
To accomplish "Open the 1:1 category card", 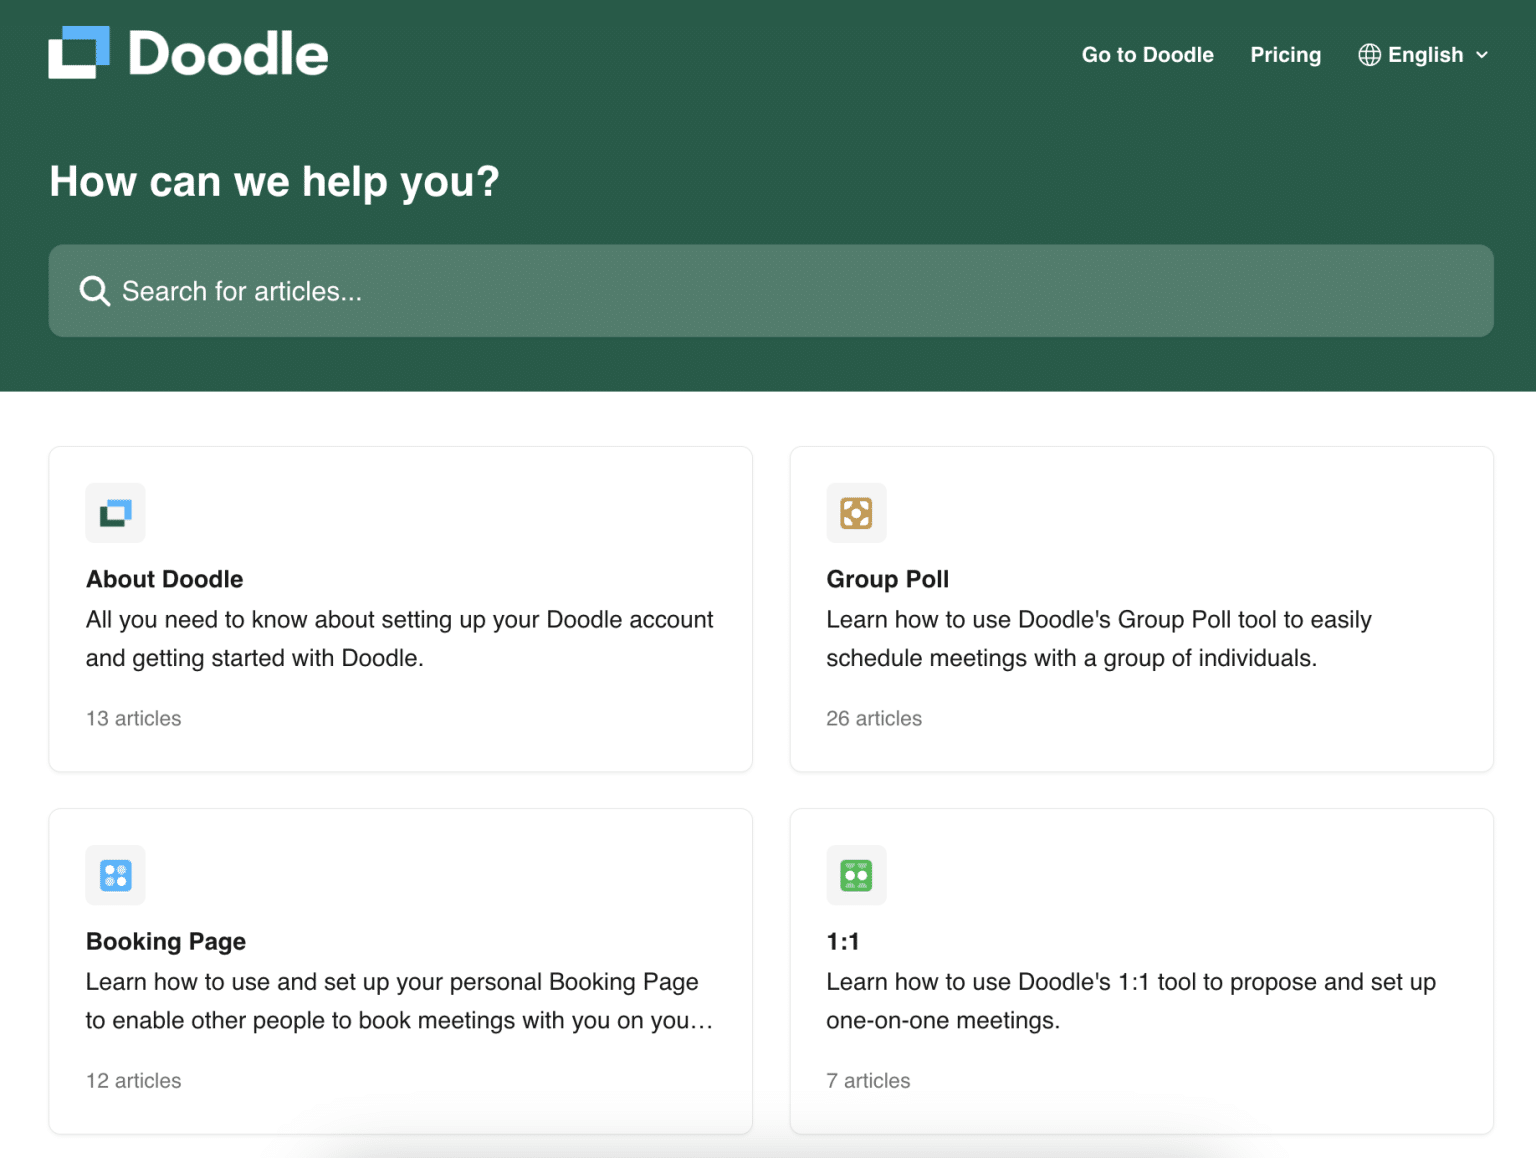I will coord(1140,971).
